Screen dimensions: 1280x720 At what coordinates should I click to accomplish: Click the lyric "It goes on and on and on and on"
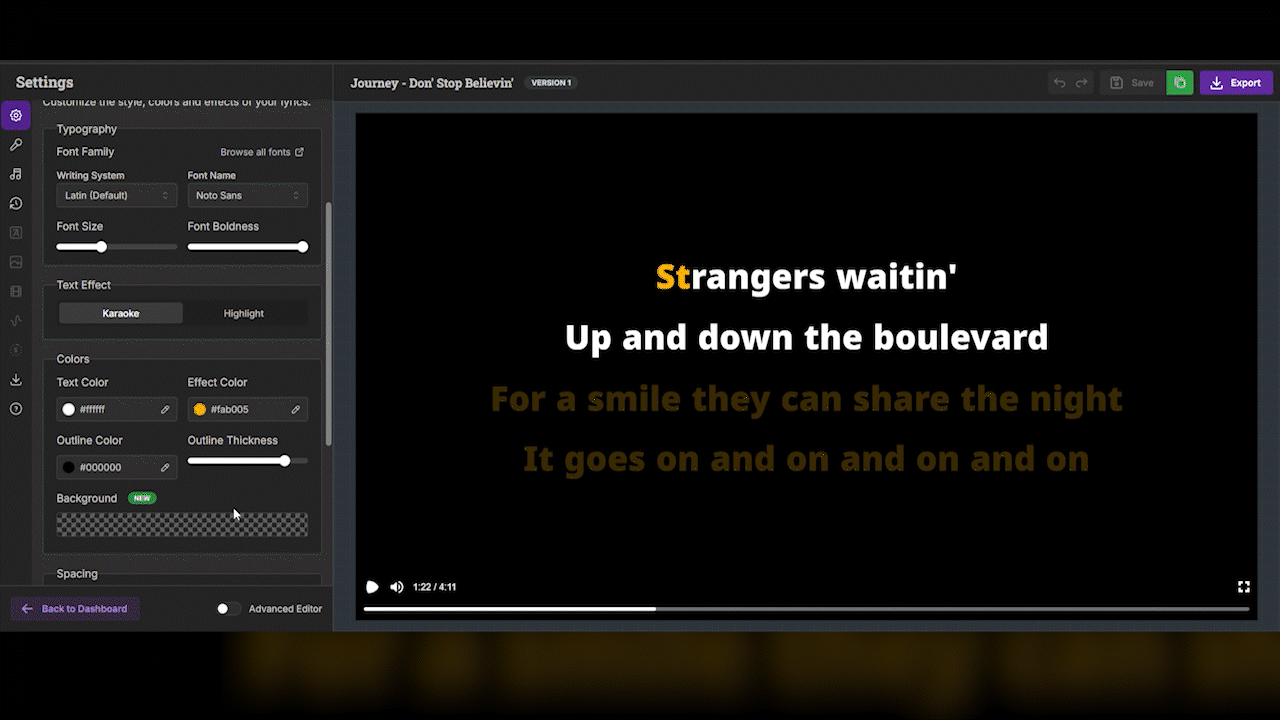806,459
